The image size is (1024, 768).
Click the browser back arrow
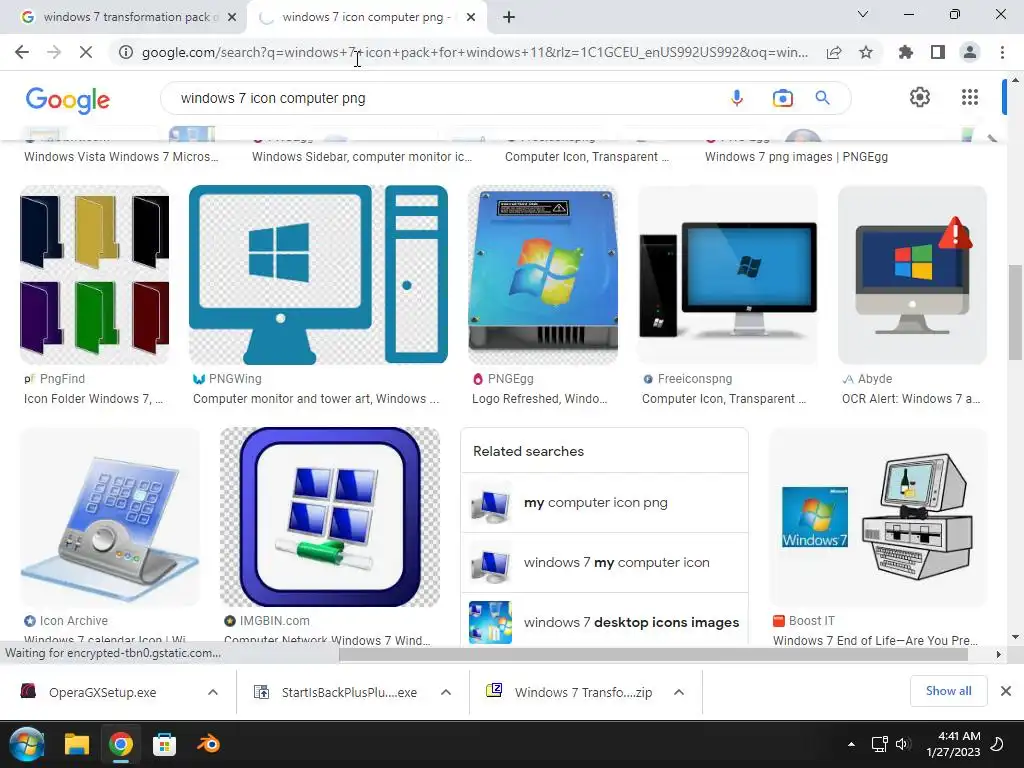point(22,52)
